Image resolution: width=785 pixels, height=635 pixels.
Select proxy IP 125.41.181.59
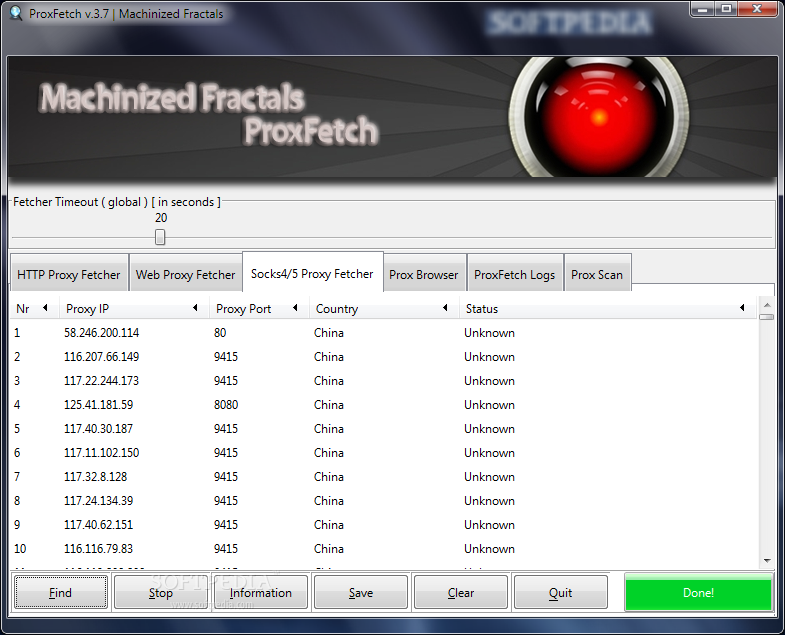(99, 405)
